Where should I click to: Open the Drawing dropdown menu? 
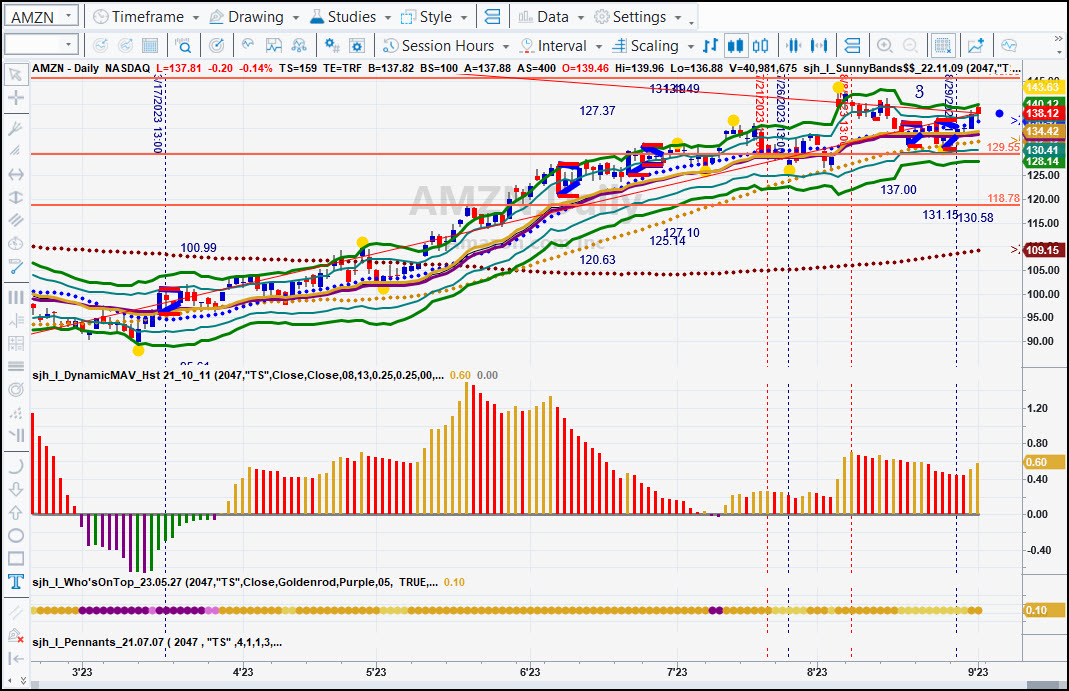pyautogui.click(x=254, y=16)
